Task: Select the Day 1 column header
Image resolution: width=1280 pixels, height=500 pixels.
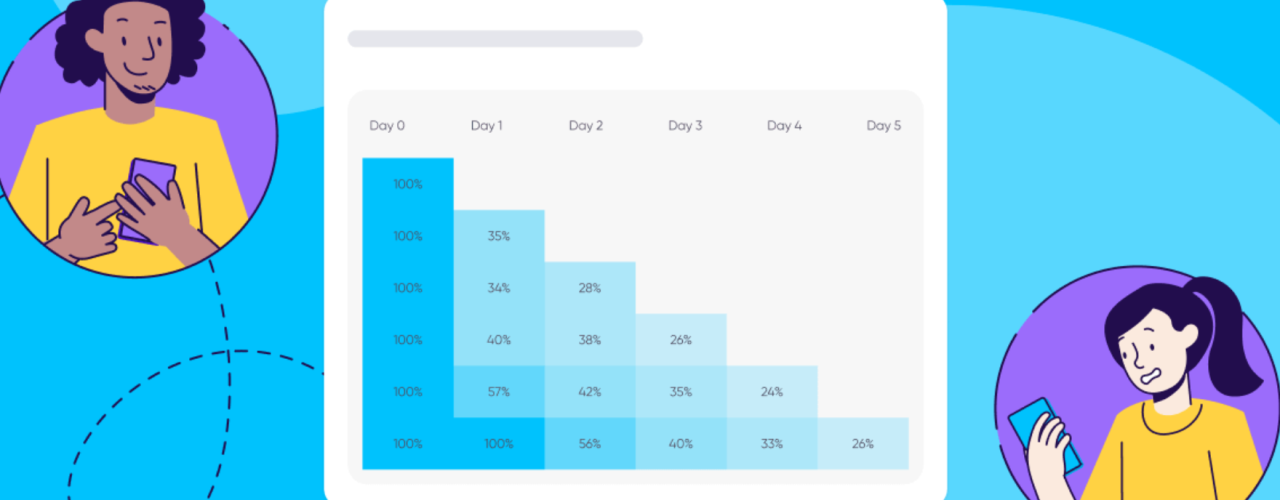Action: tap(486, 126)
